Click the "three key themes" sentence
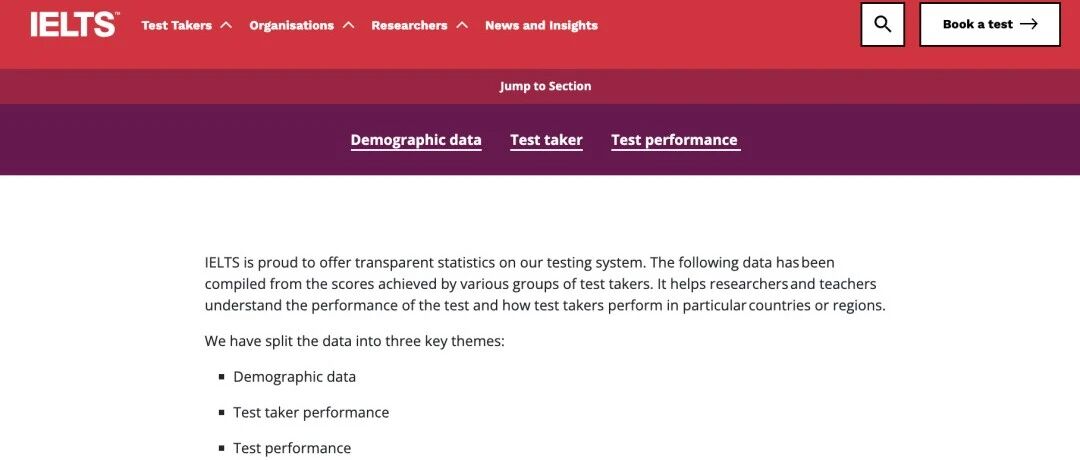The width and height of the screenshot is (1080, 460). coord(355,341)
